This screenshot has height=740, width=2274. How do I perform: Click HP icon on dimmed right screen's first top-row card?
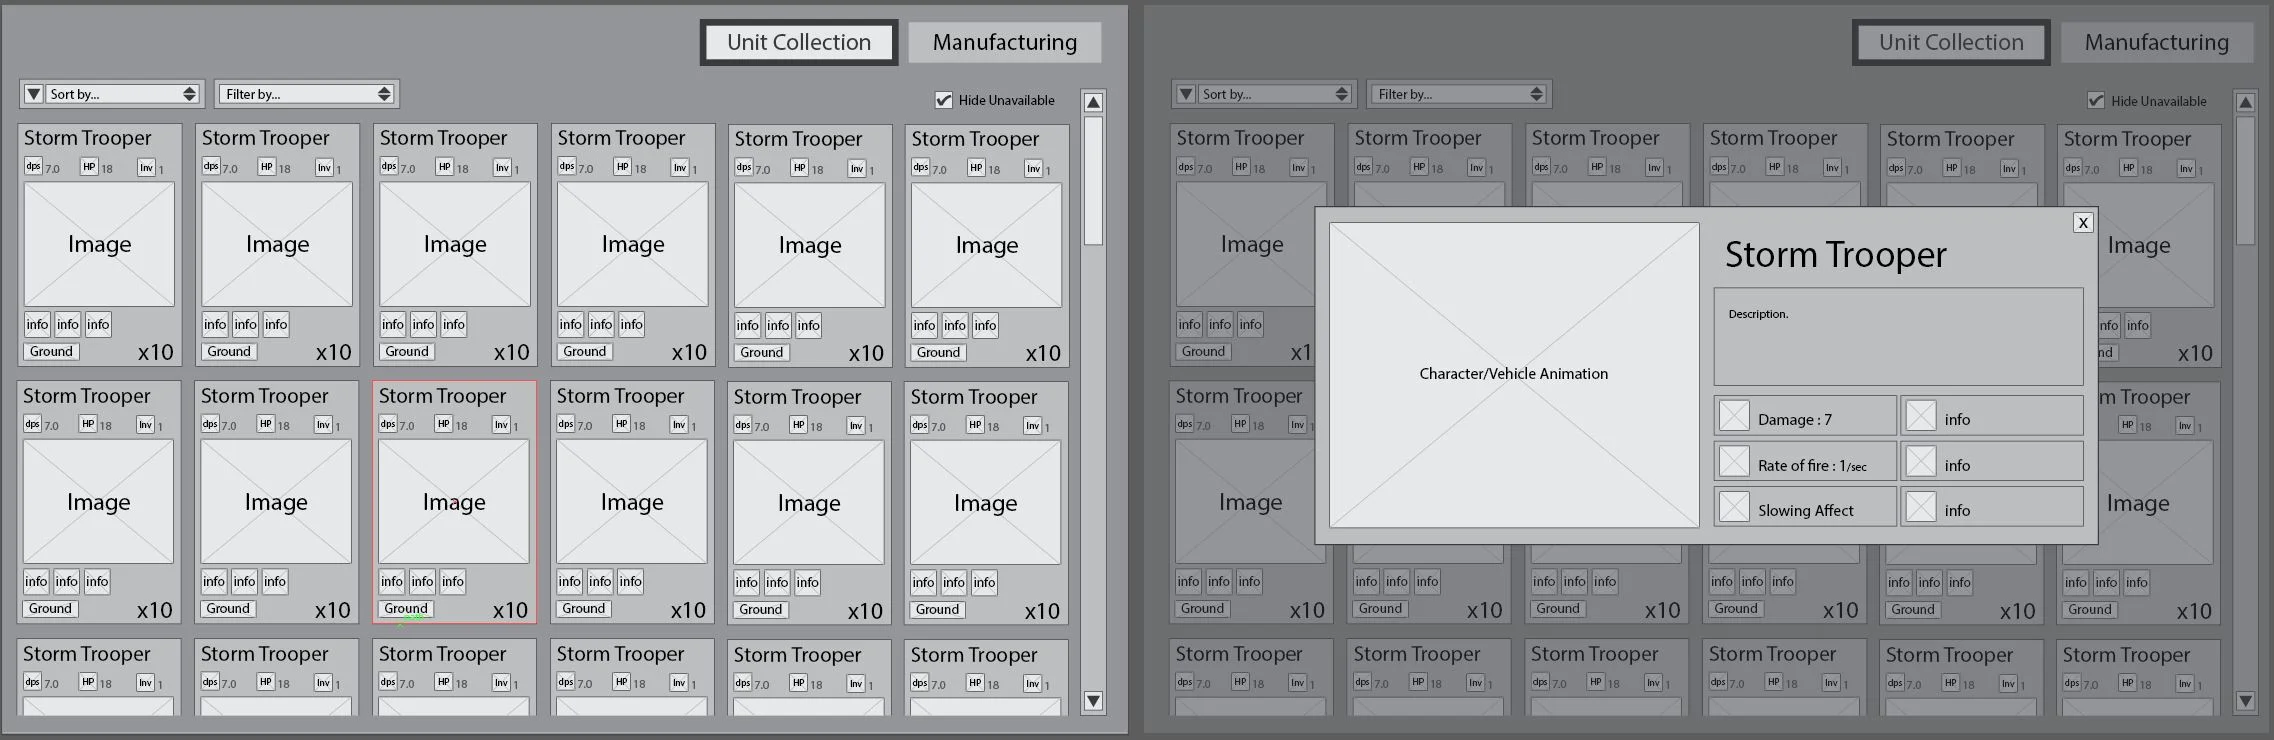1241,166
